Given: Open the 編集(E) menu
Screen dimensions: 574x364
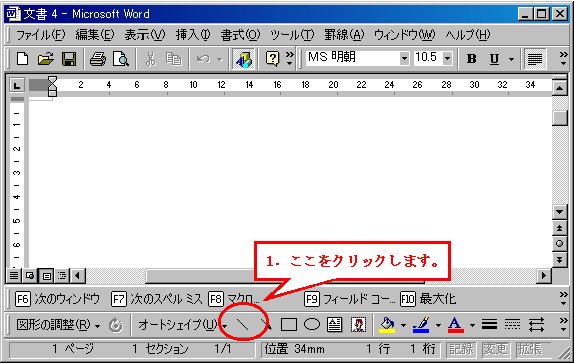Looking at the screenshot, I should [x=95, y=35].
